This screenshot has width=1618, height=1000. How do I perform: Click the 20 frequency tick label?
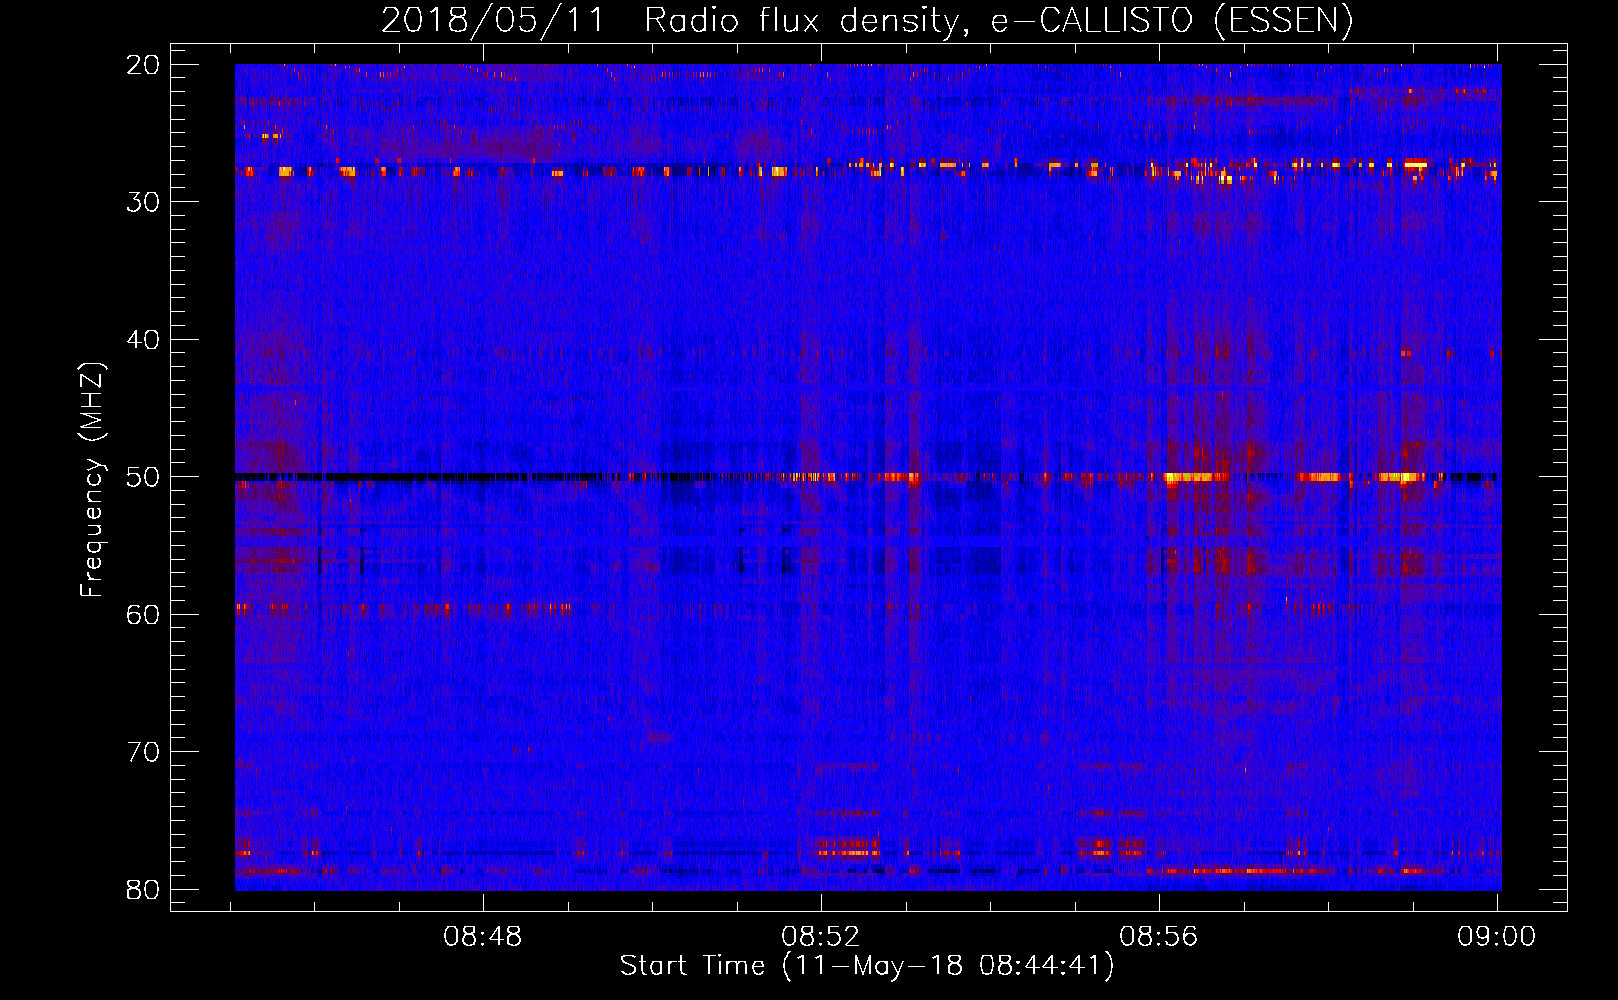coord(144,65)
